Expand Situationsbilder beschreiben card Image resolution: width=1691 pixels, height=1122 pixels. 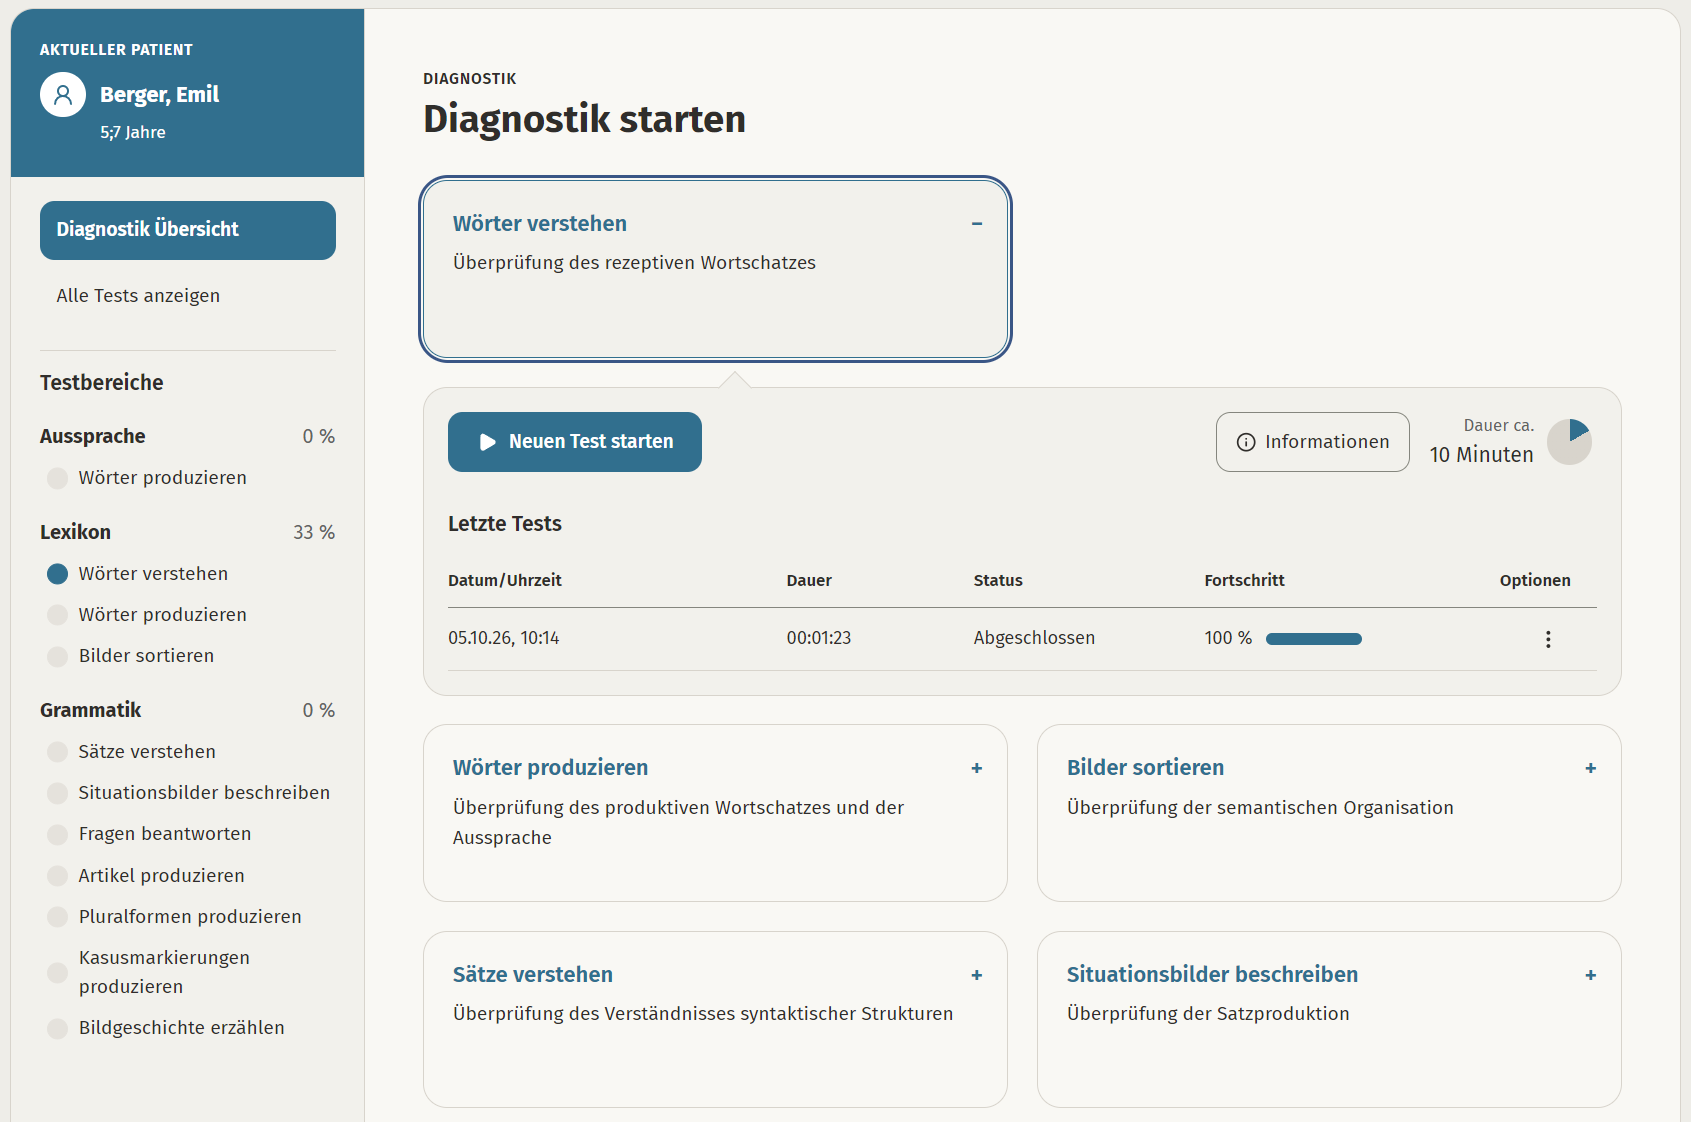(1591, 975)
